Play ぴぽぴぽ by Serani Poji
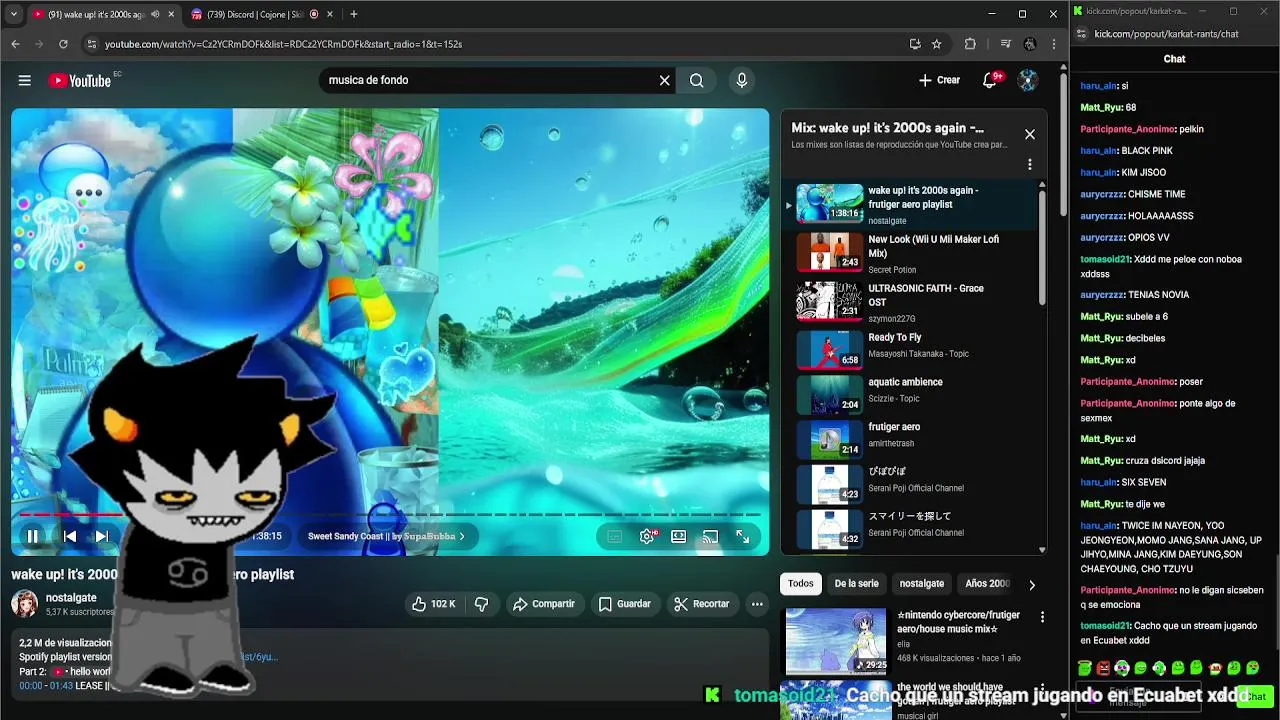This screenshot has height=720, width=1280. tap(910, 484)
